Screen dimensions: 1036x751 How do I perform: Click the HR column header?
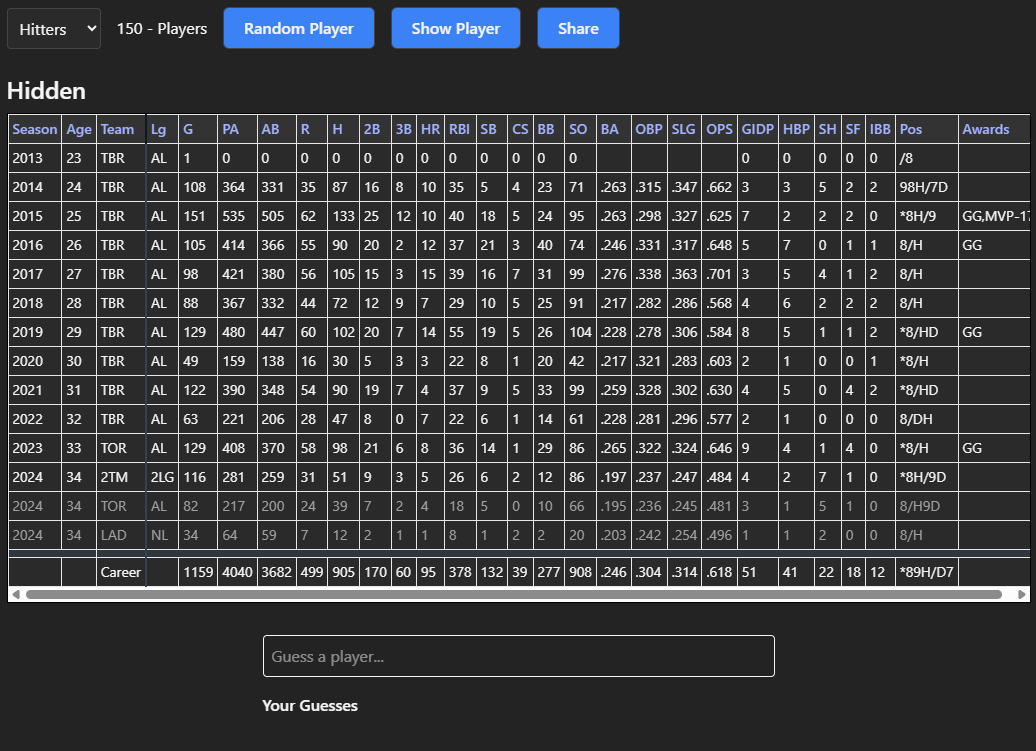pos(430,129)
